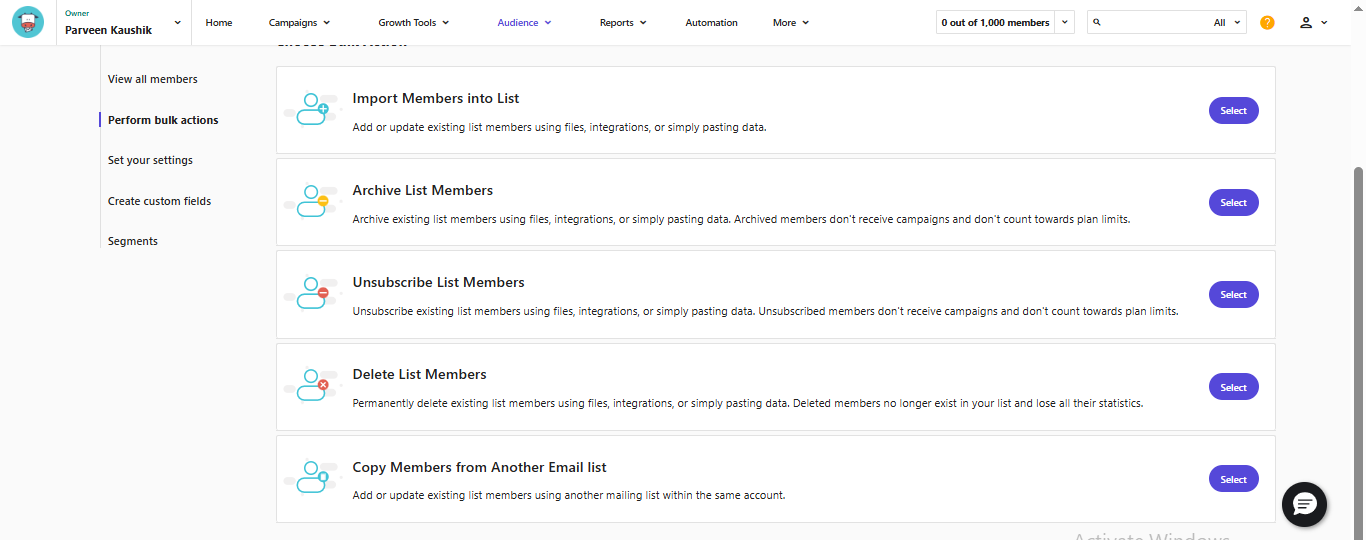Go to the Automation menu item

tap(711, 22)
